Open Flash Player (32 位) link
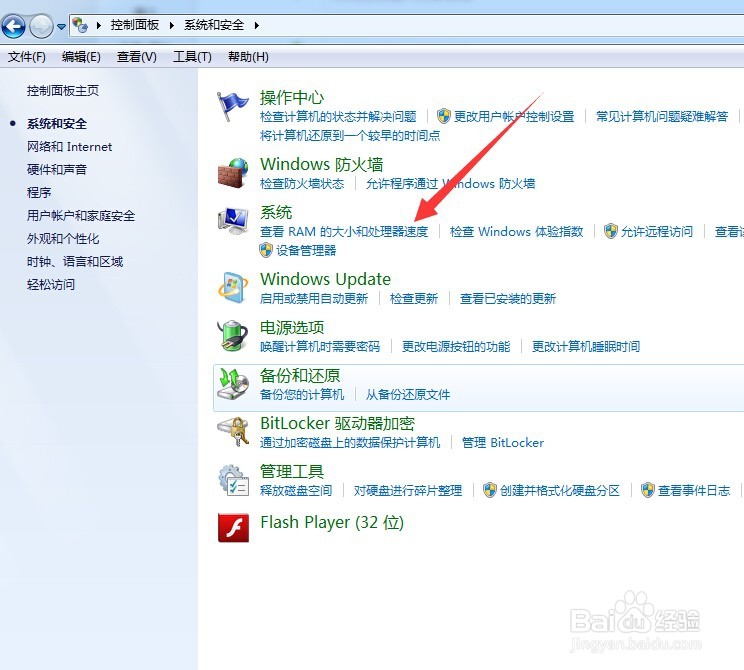This screenshot has height=670, width=744. pyautogui.click(x=332, y=522)
